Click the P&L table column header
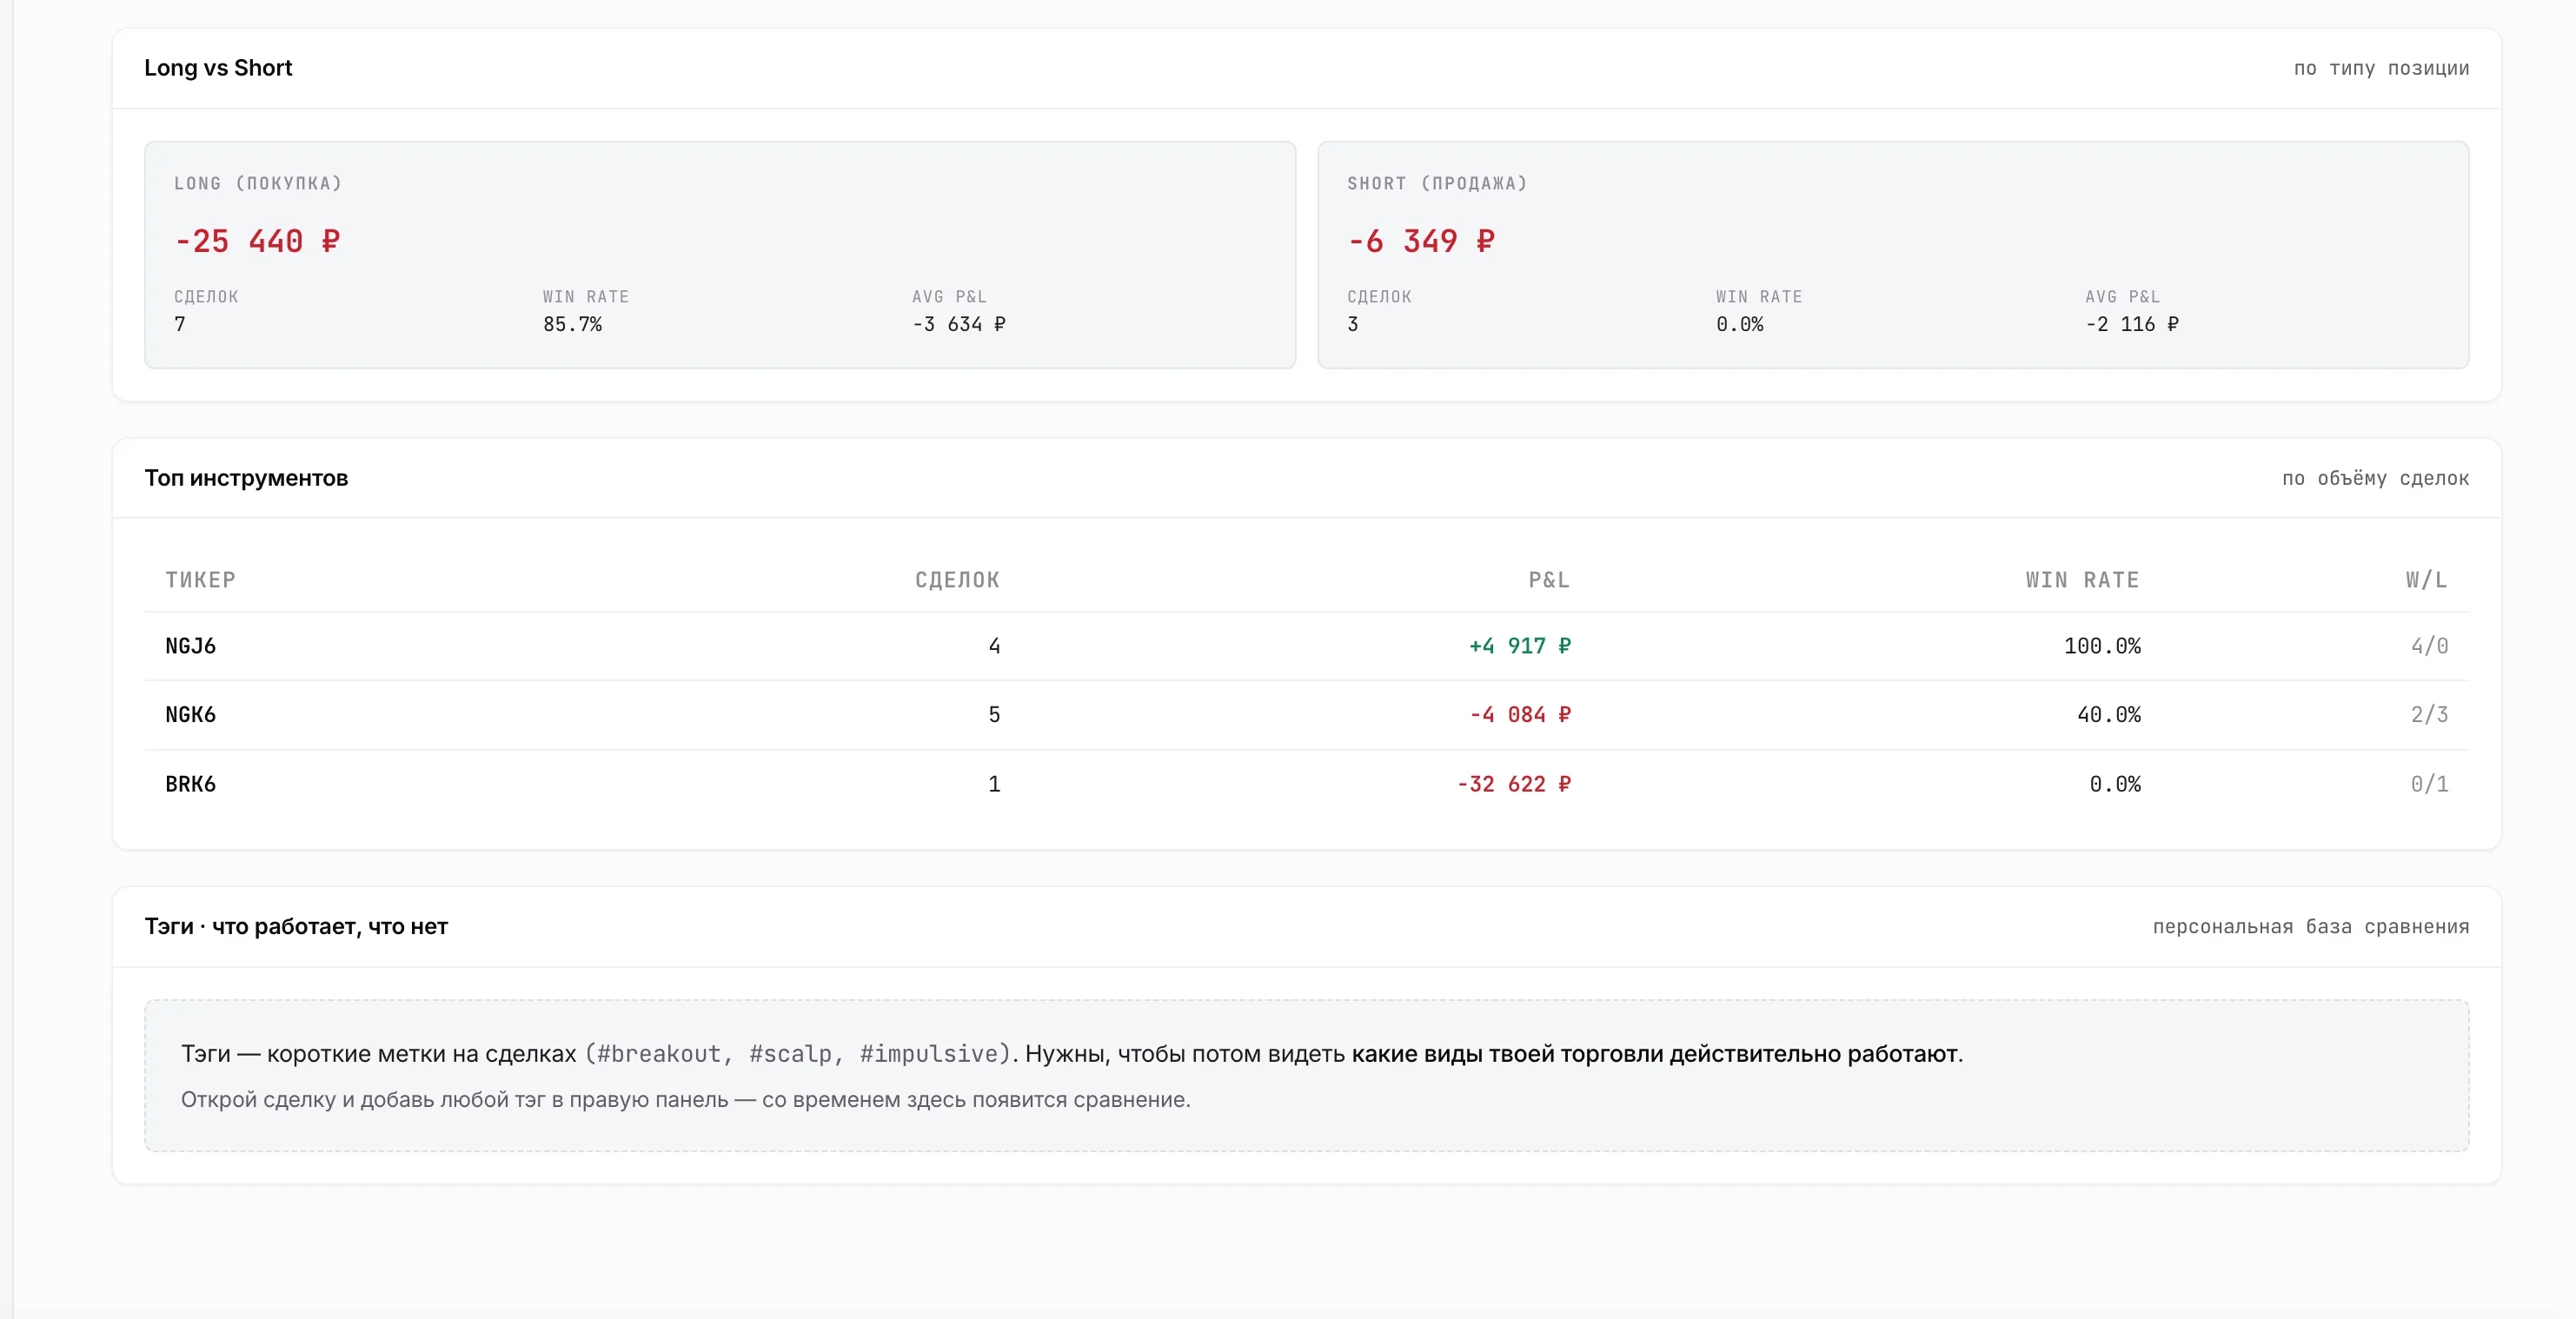The height and width of the screenshot is (1319, 2576). 1549,580
